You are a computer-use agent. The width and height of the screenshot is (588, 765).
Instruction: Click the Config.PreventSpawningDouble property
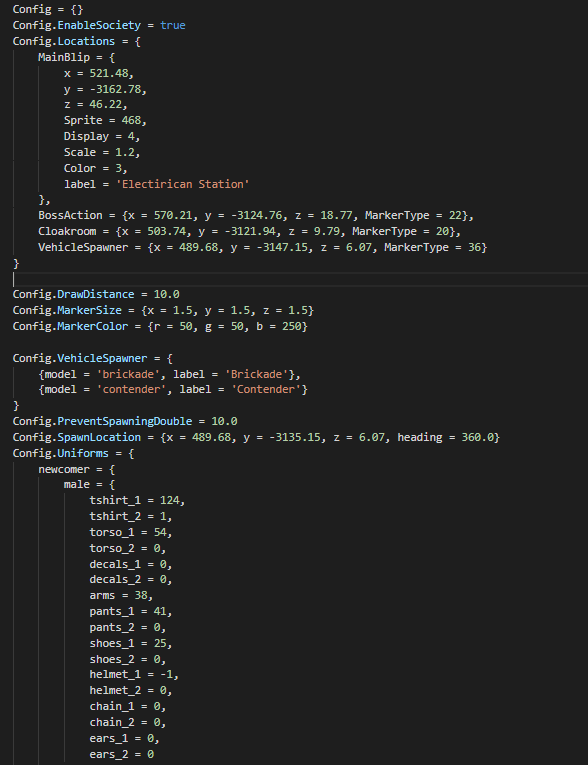click(x=102, y=421)
